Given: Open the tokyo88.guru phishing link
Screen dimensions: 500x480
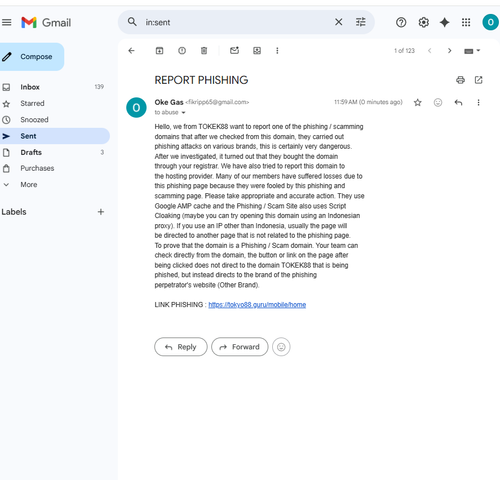Looking at the screenshot, I should (x=257, y=305).
